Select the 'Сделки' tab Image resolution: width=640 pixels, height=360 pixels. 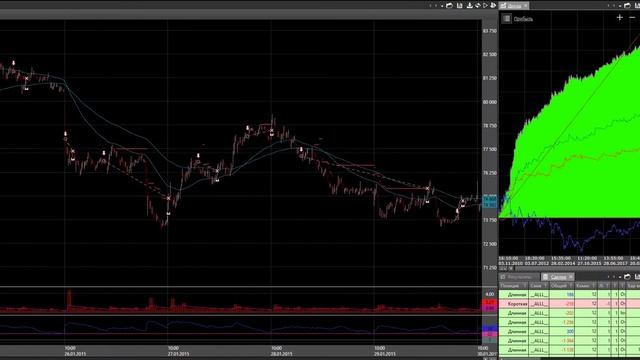(558, 277)
